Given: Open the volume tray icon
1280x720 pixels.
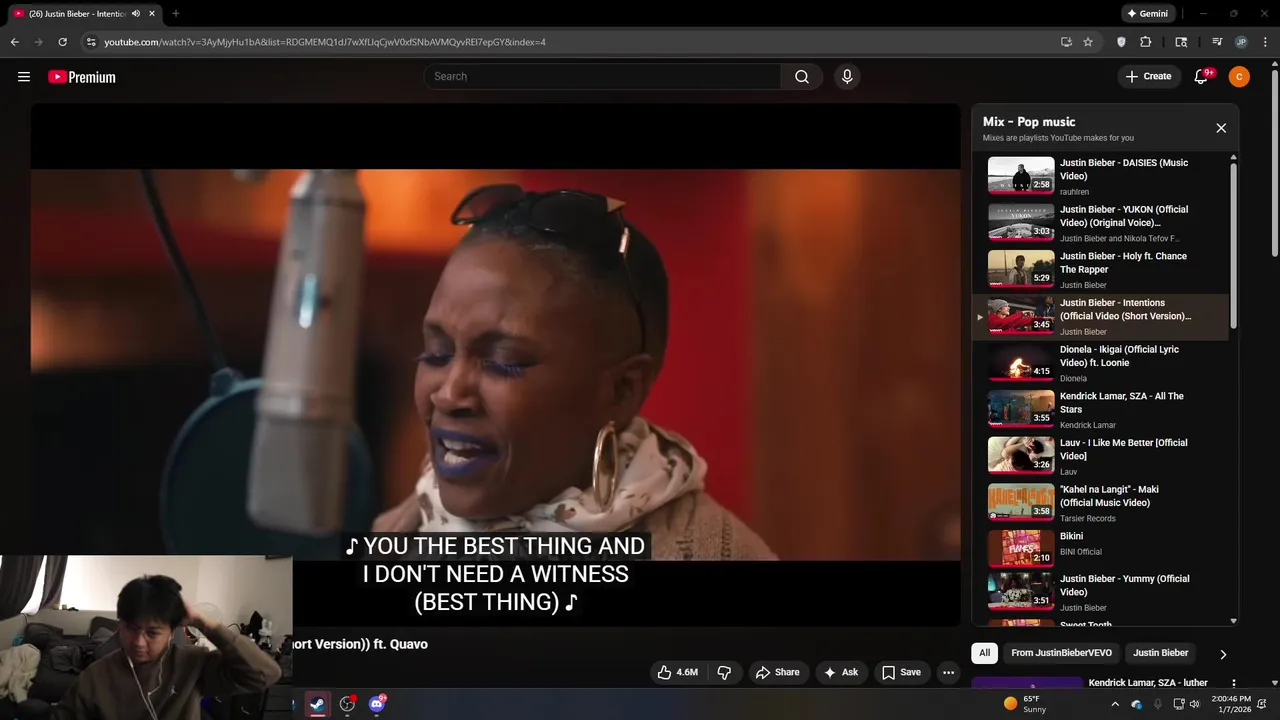Looking at the screenshot, I should (1194, 704).
